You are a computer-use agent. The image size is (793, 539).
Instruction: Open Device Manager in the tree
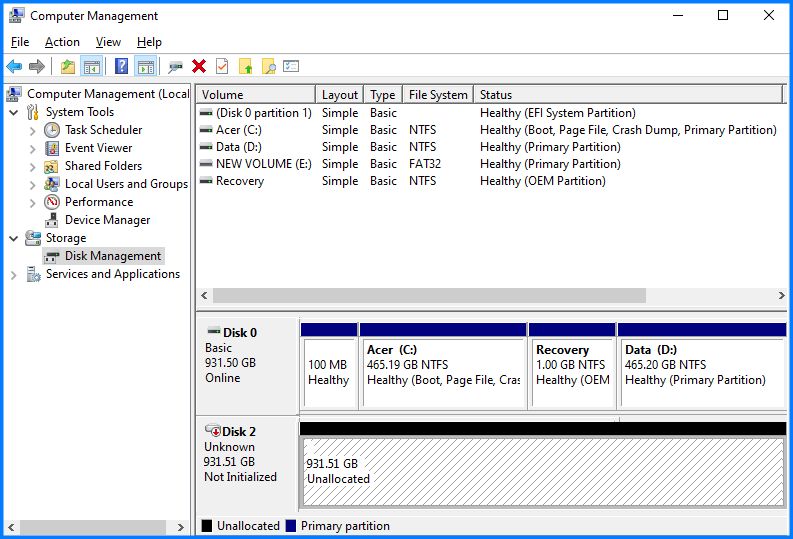pos(107,220)
